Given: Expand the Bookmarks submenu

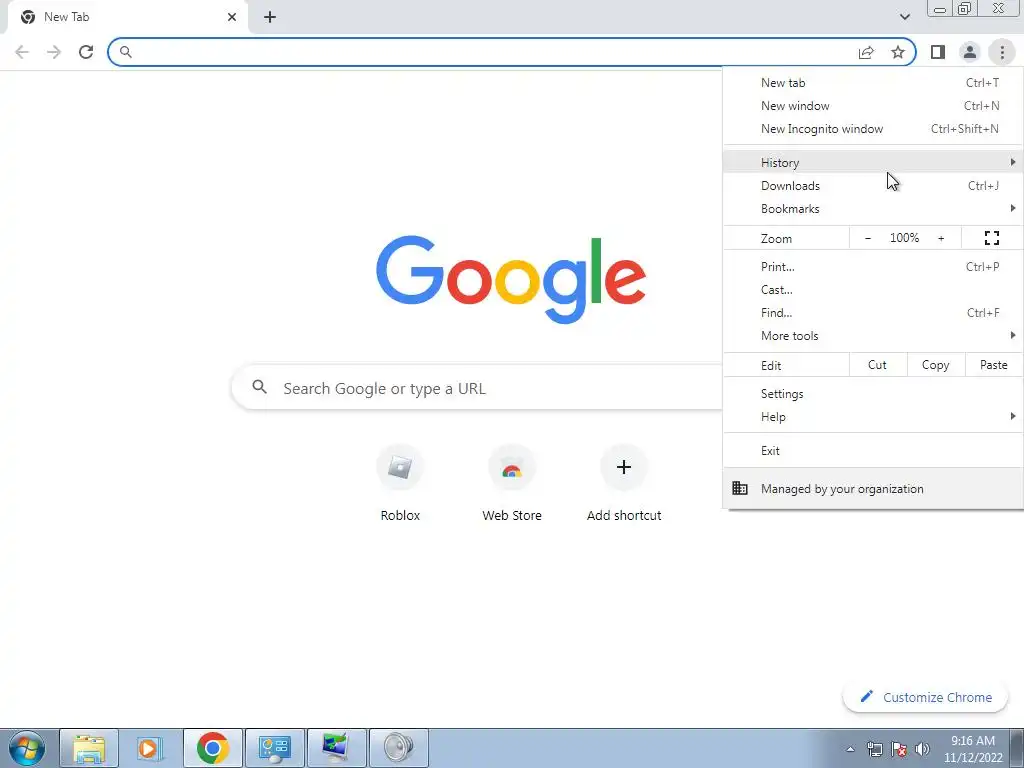Looking at the screenshot, I should point(873,208).
